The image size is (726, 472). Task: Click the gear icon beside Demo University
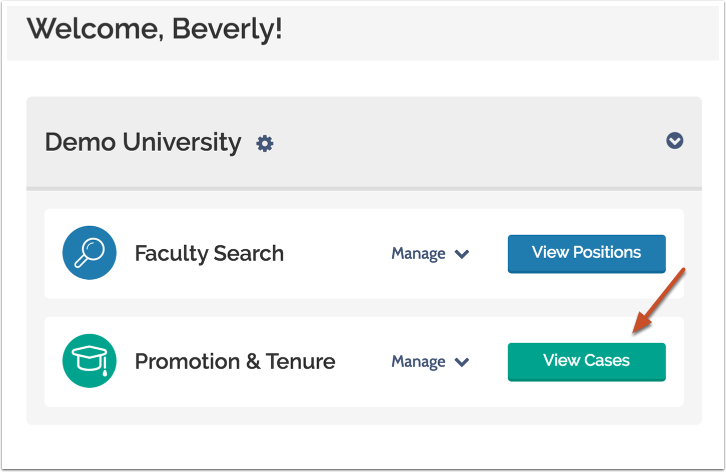tap(264, 144)
